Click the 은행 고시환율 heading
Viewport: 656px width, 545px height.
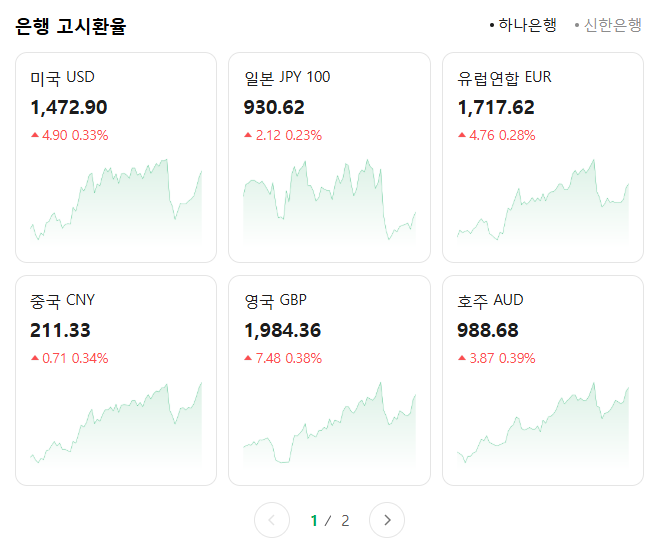pyautogui.click(x=71, y=27)
